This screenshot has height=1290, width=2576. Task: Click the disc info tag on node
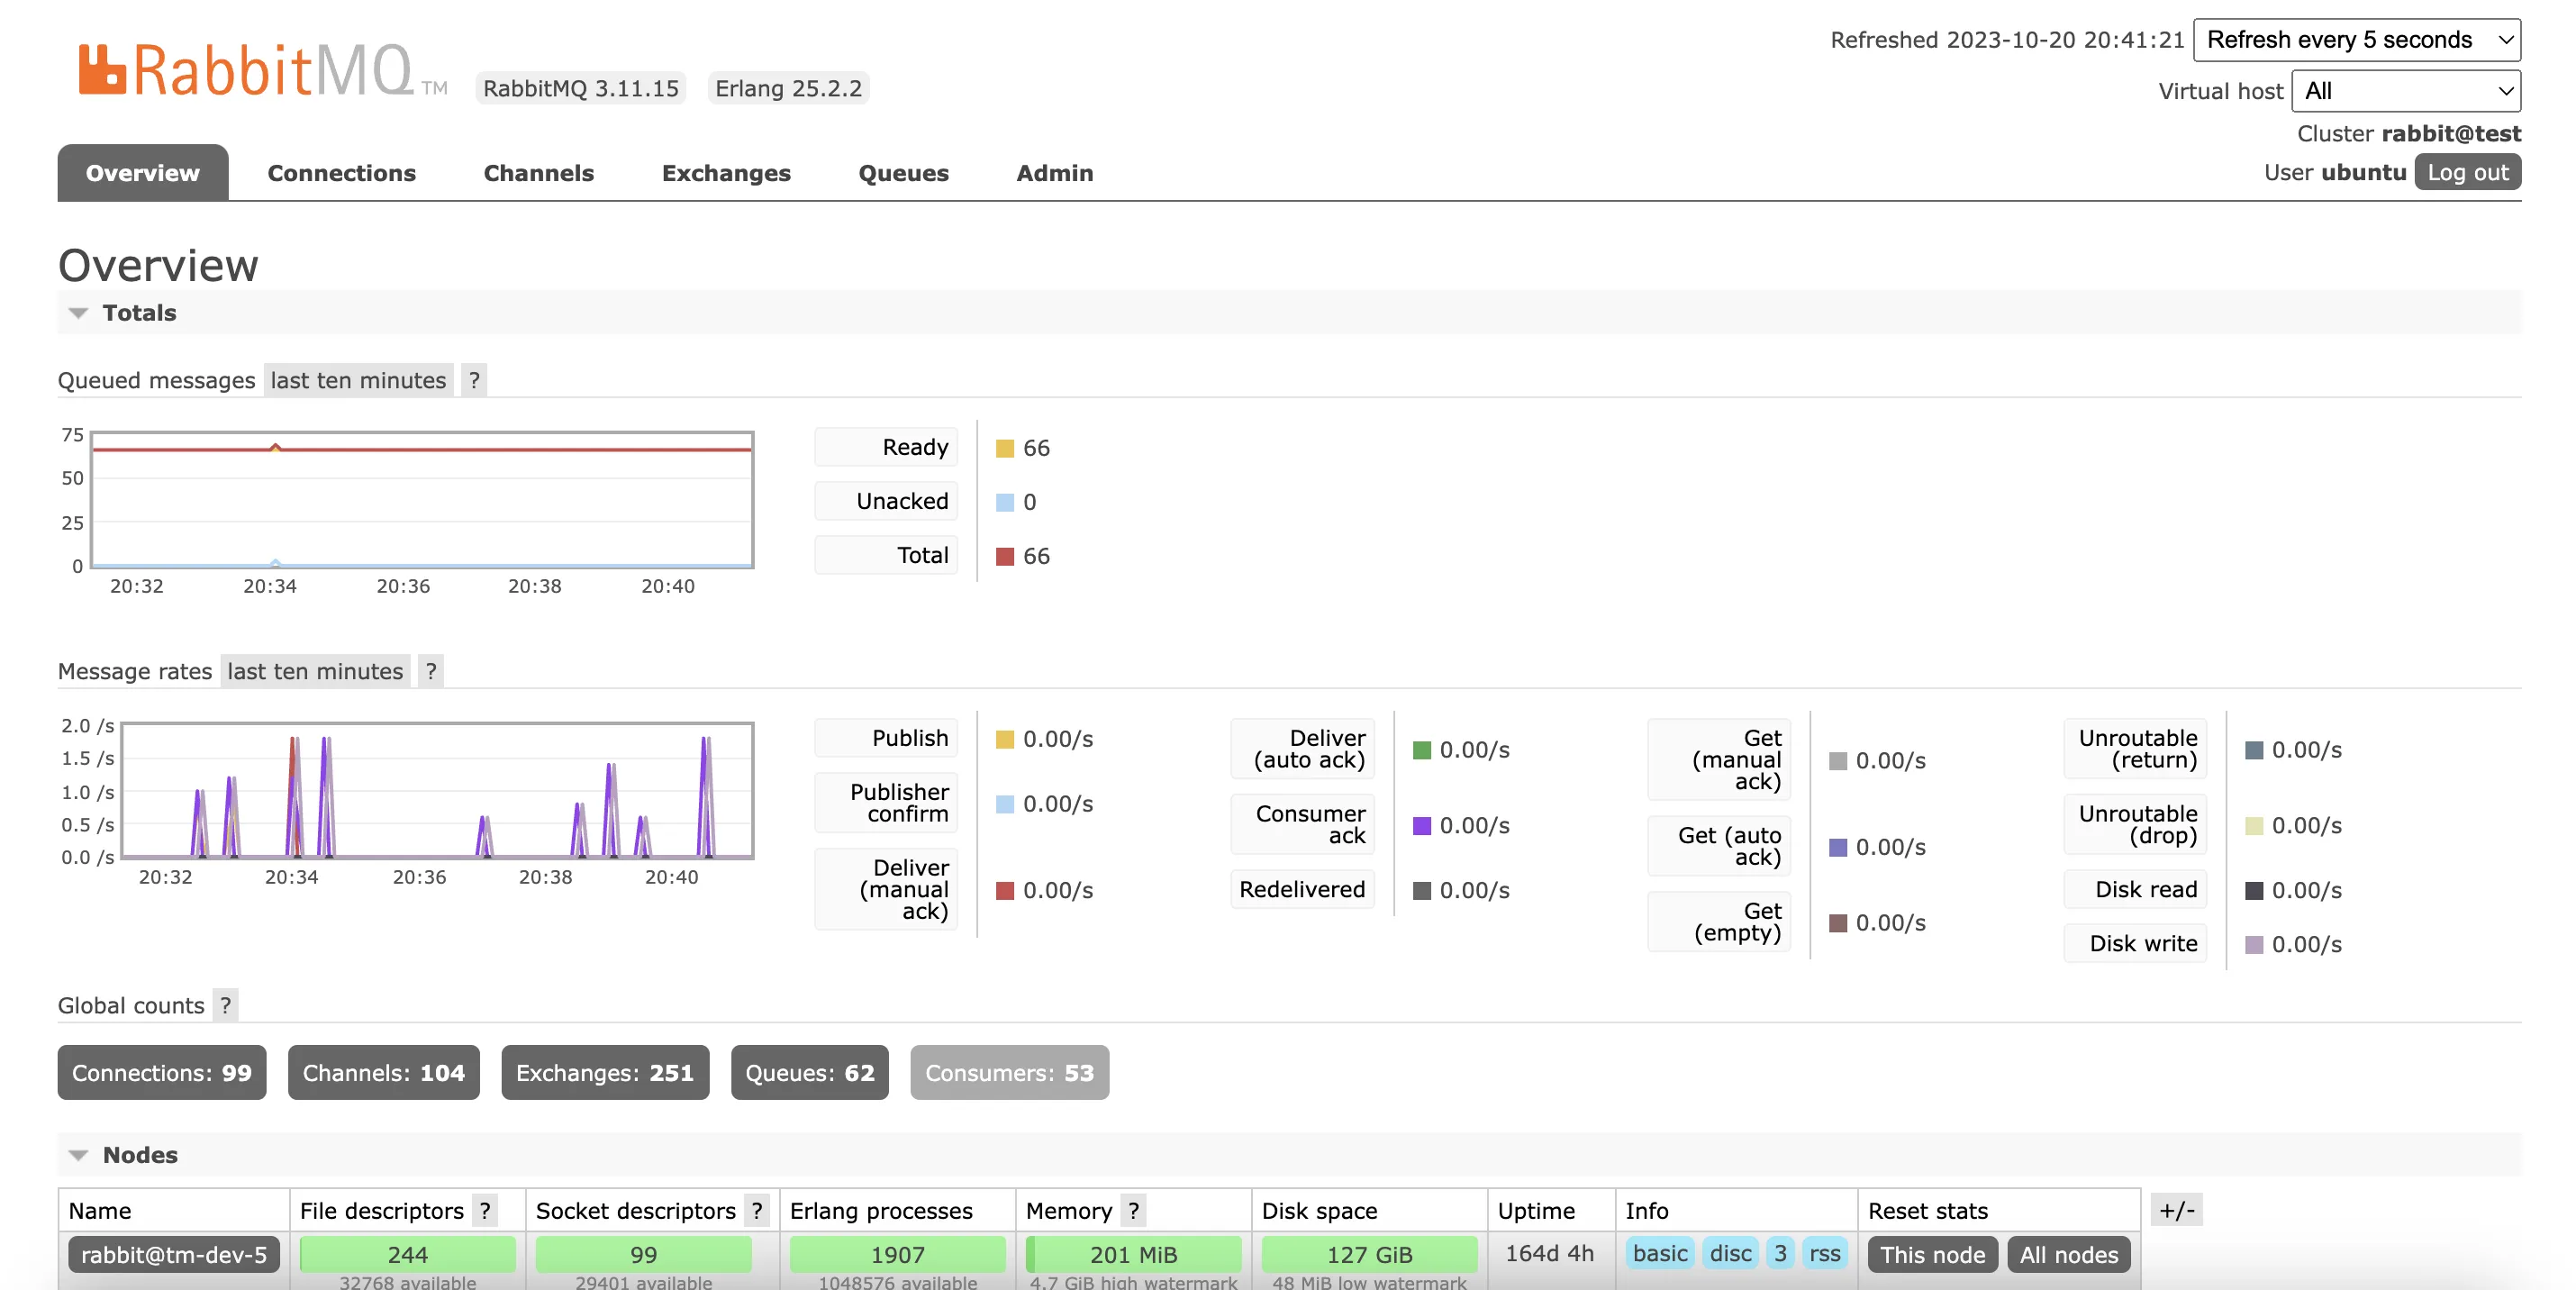(x=1732, y=1254)
